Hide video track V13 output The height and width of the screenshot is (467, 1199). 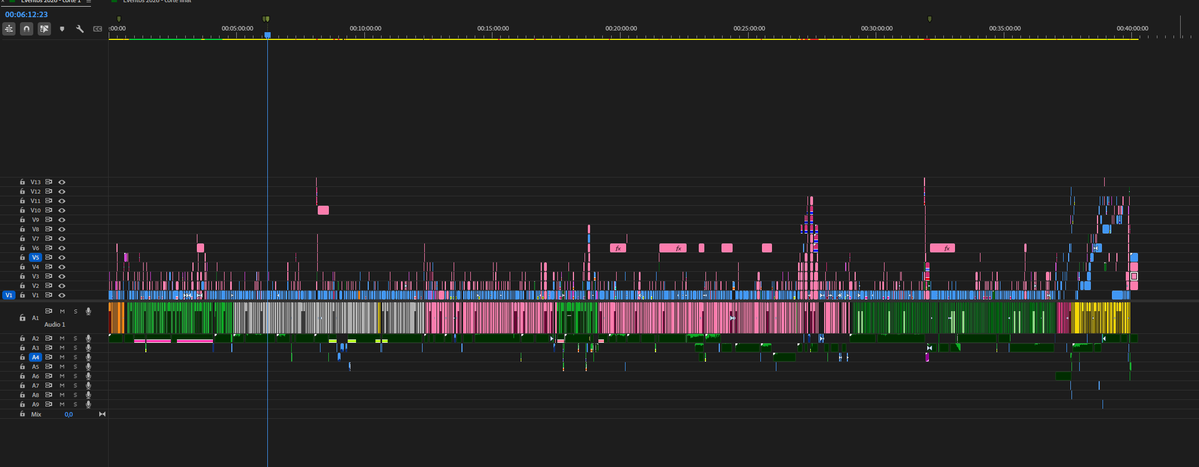[x=62, y=182]
